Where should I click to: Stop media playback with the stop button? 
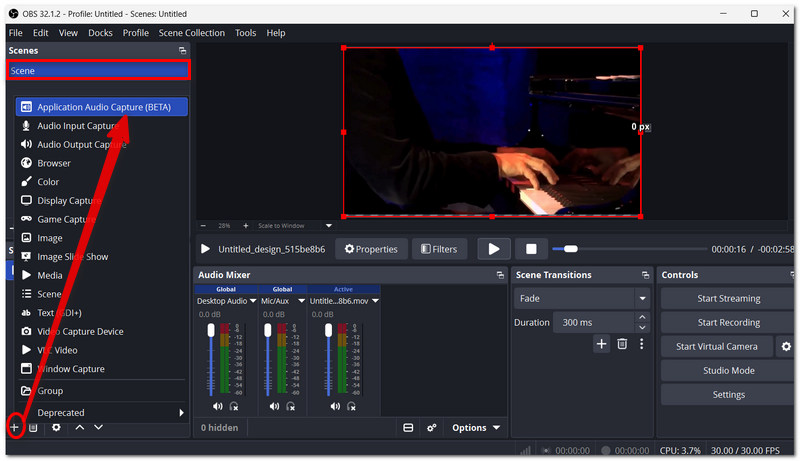(x=531, y=249)
